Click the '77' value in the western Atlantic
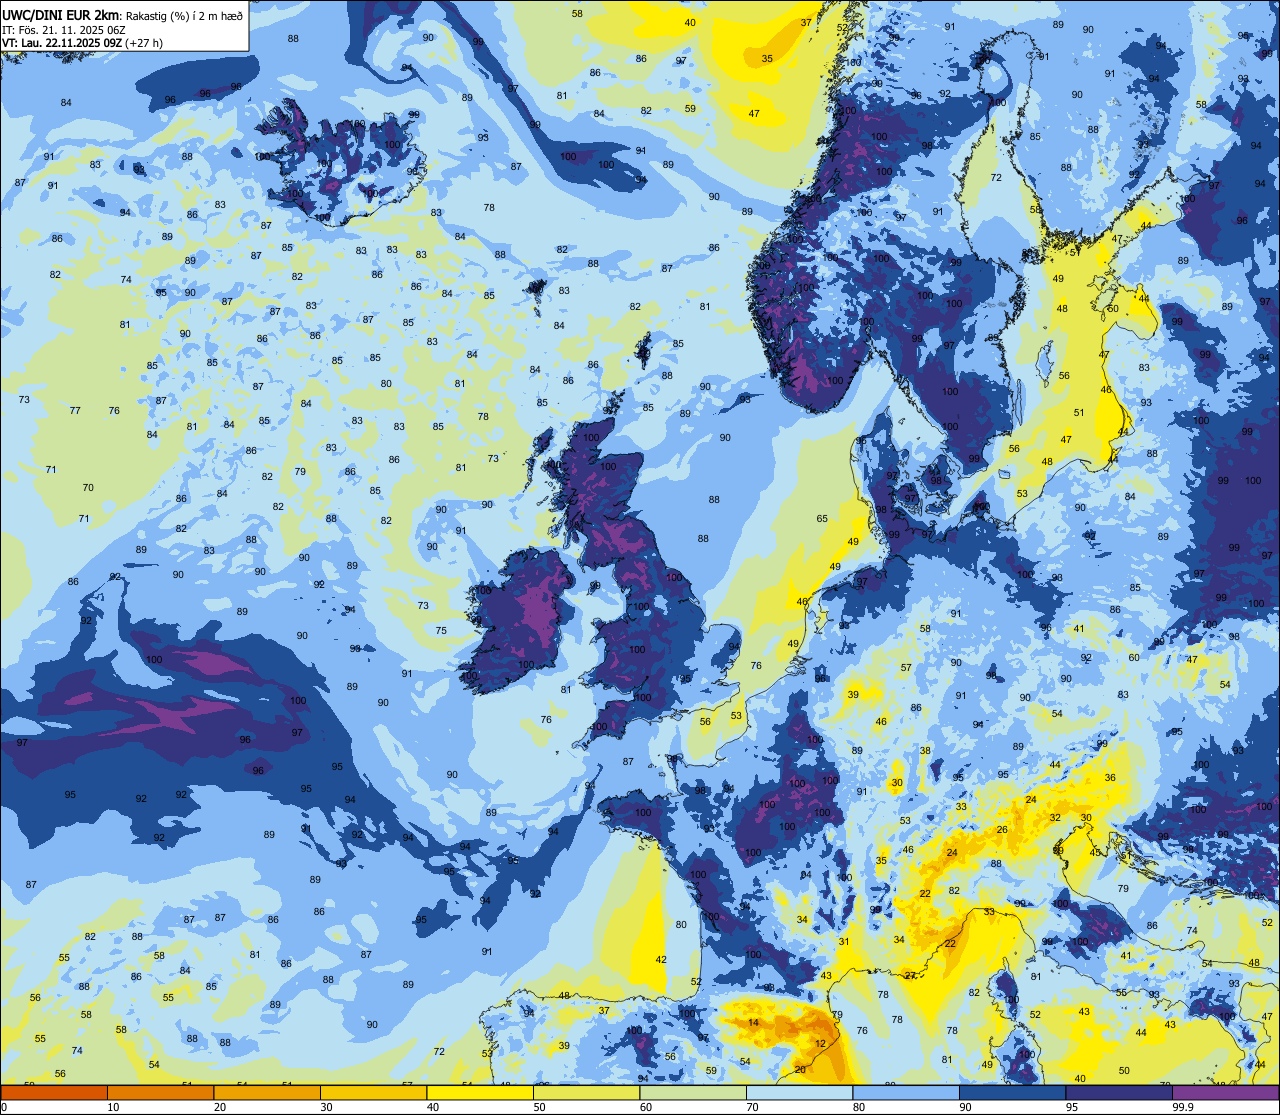The height and width of the screenshot is (1115, 1280). coord(75,411)
